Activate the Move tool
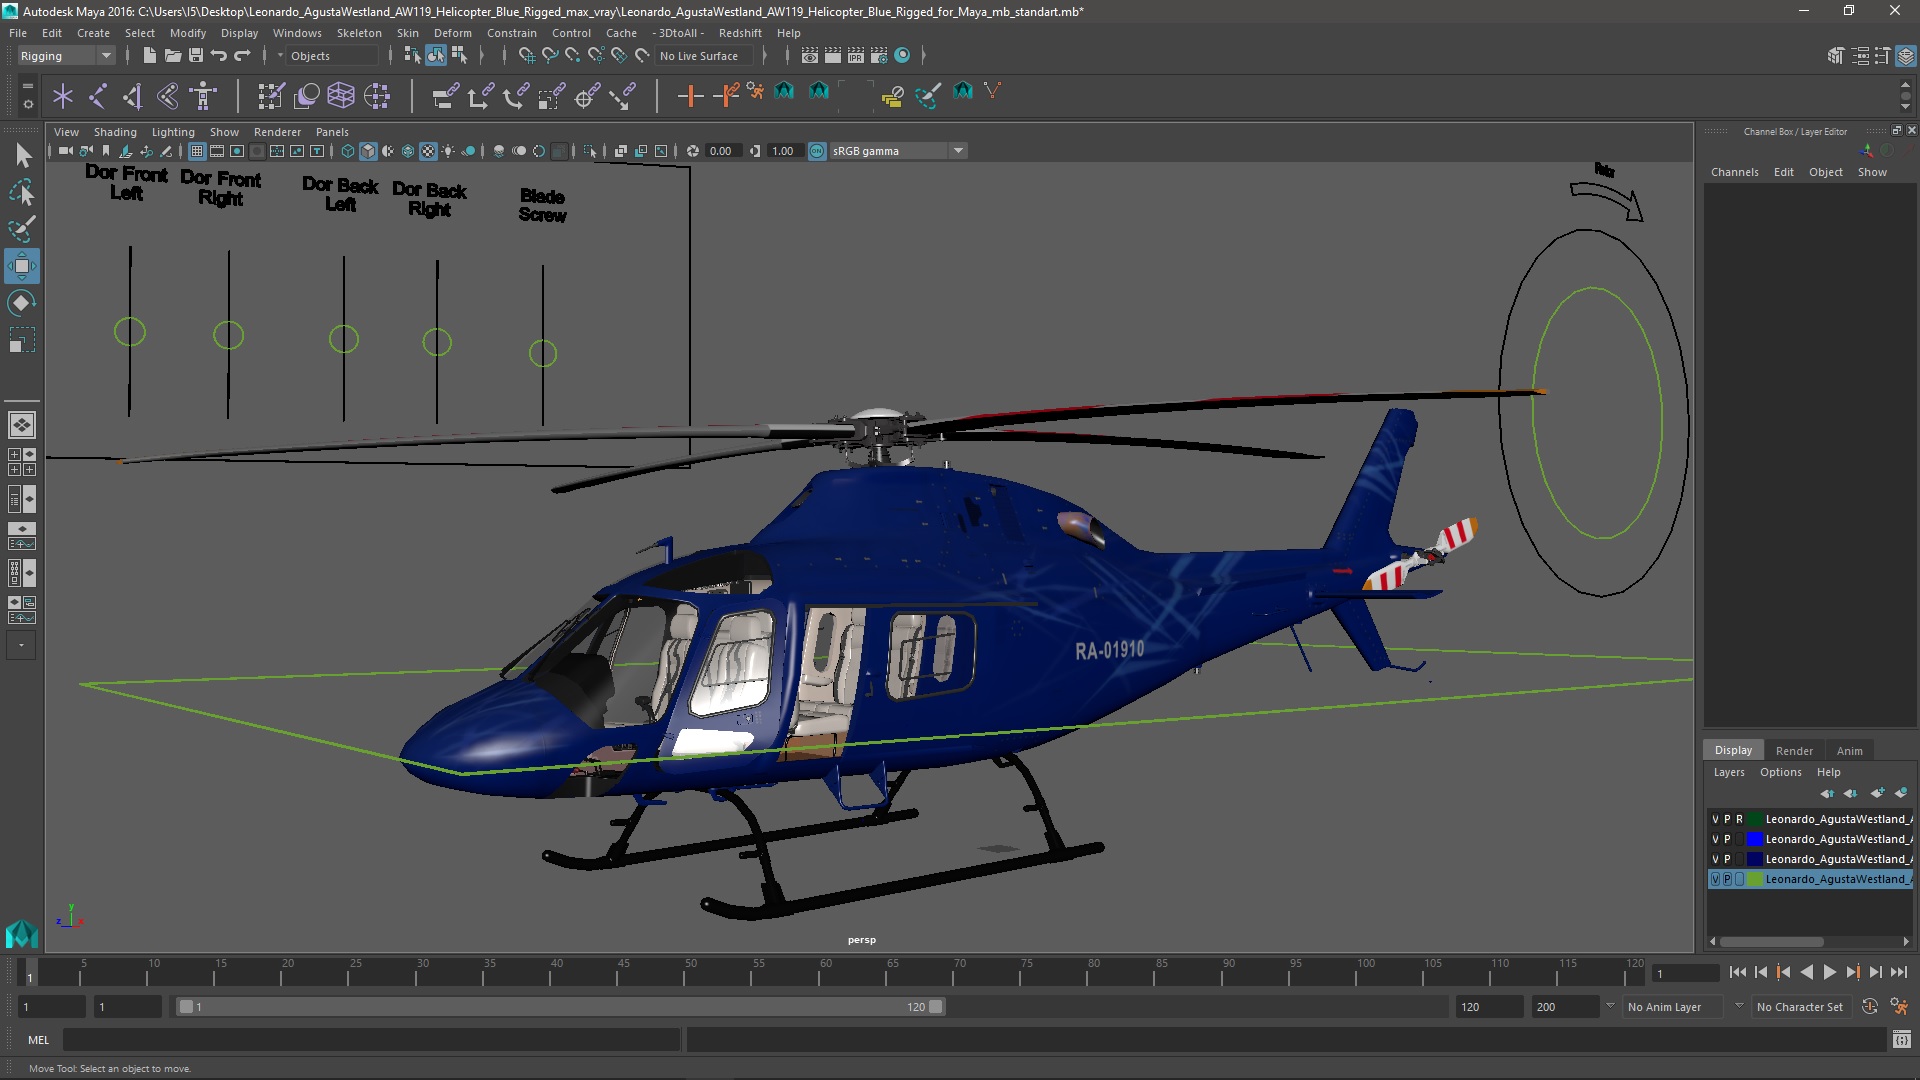This screenshot has width=1920, height=1080. 22,266
